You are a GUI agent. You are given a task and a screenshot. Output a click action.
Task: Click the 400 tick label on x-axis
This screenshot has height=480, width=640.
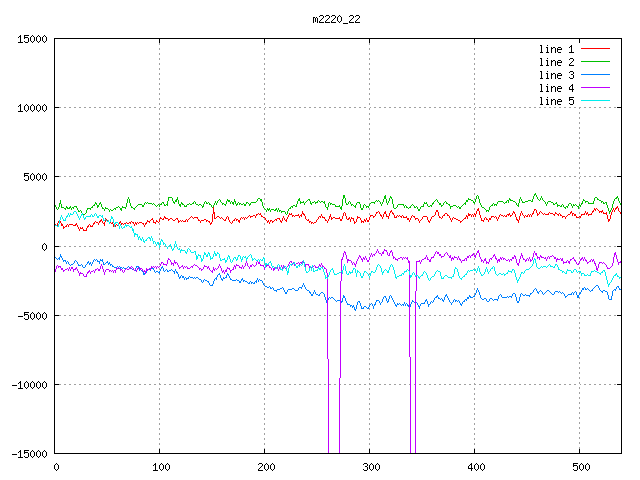point(475,467)
